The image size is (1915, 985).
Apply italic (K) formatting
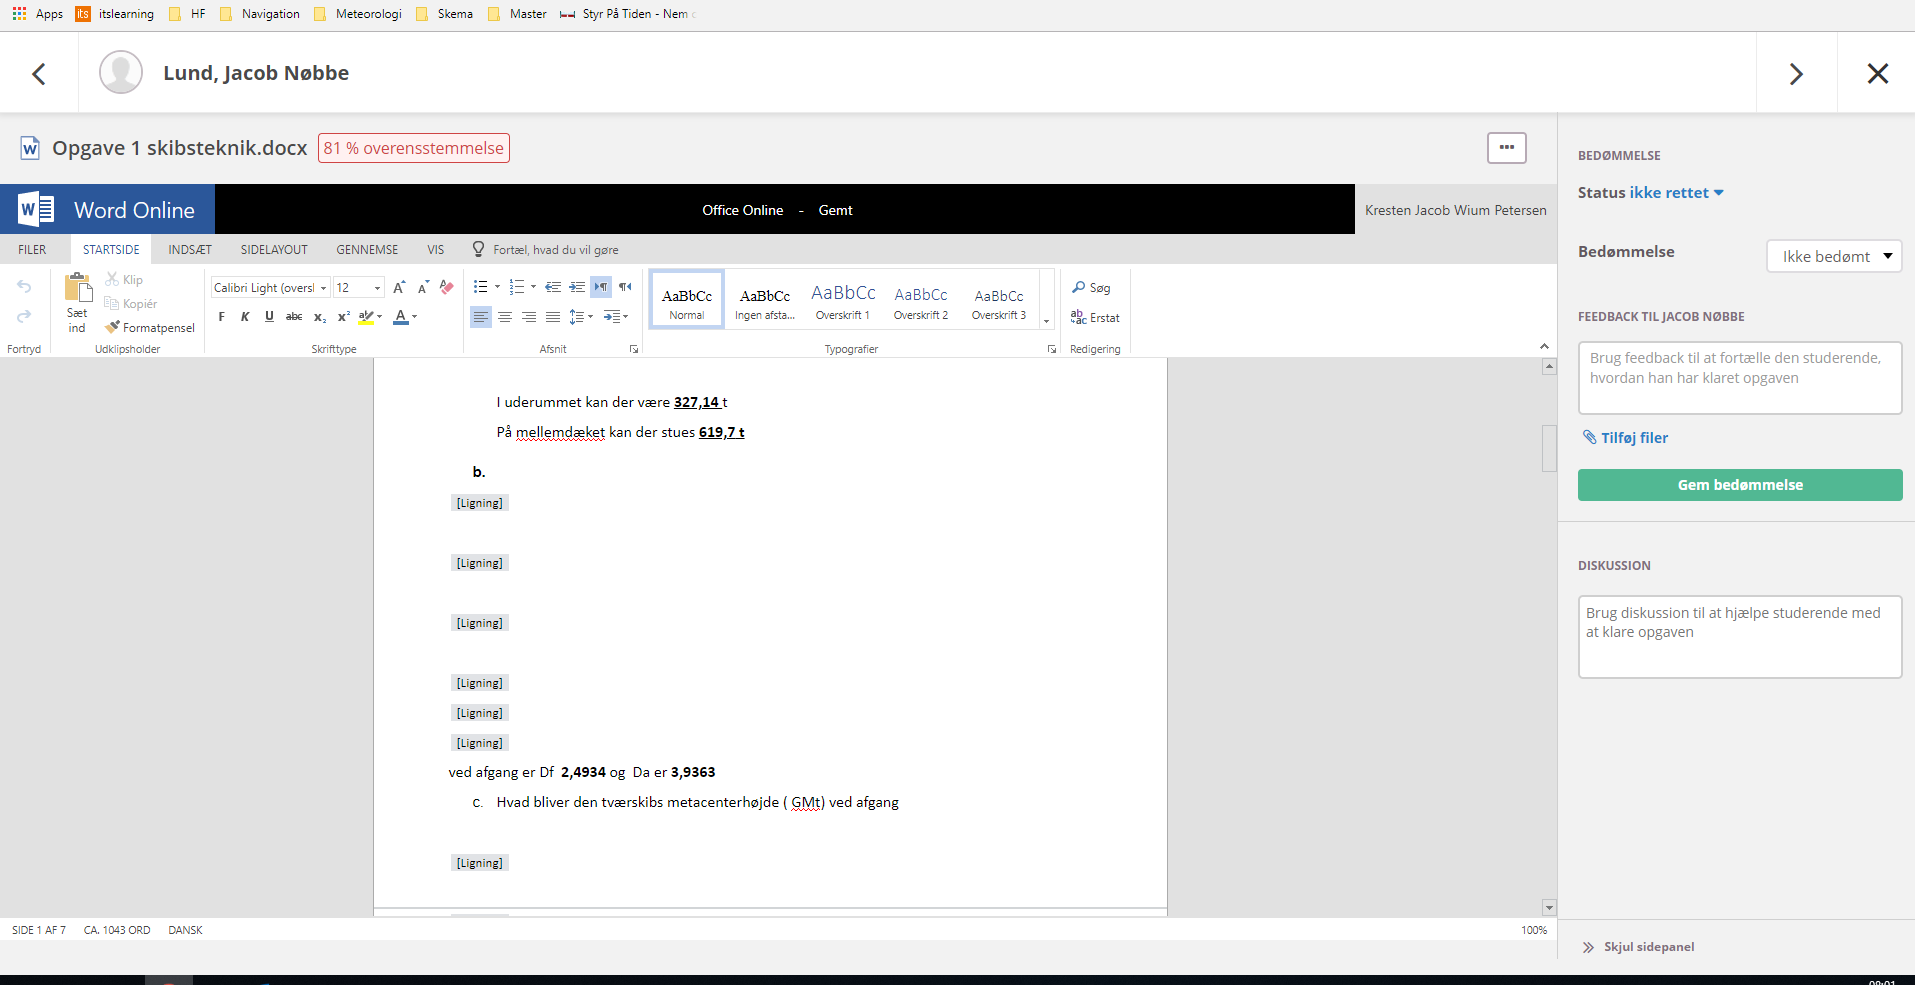point(245,317)
